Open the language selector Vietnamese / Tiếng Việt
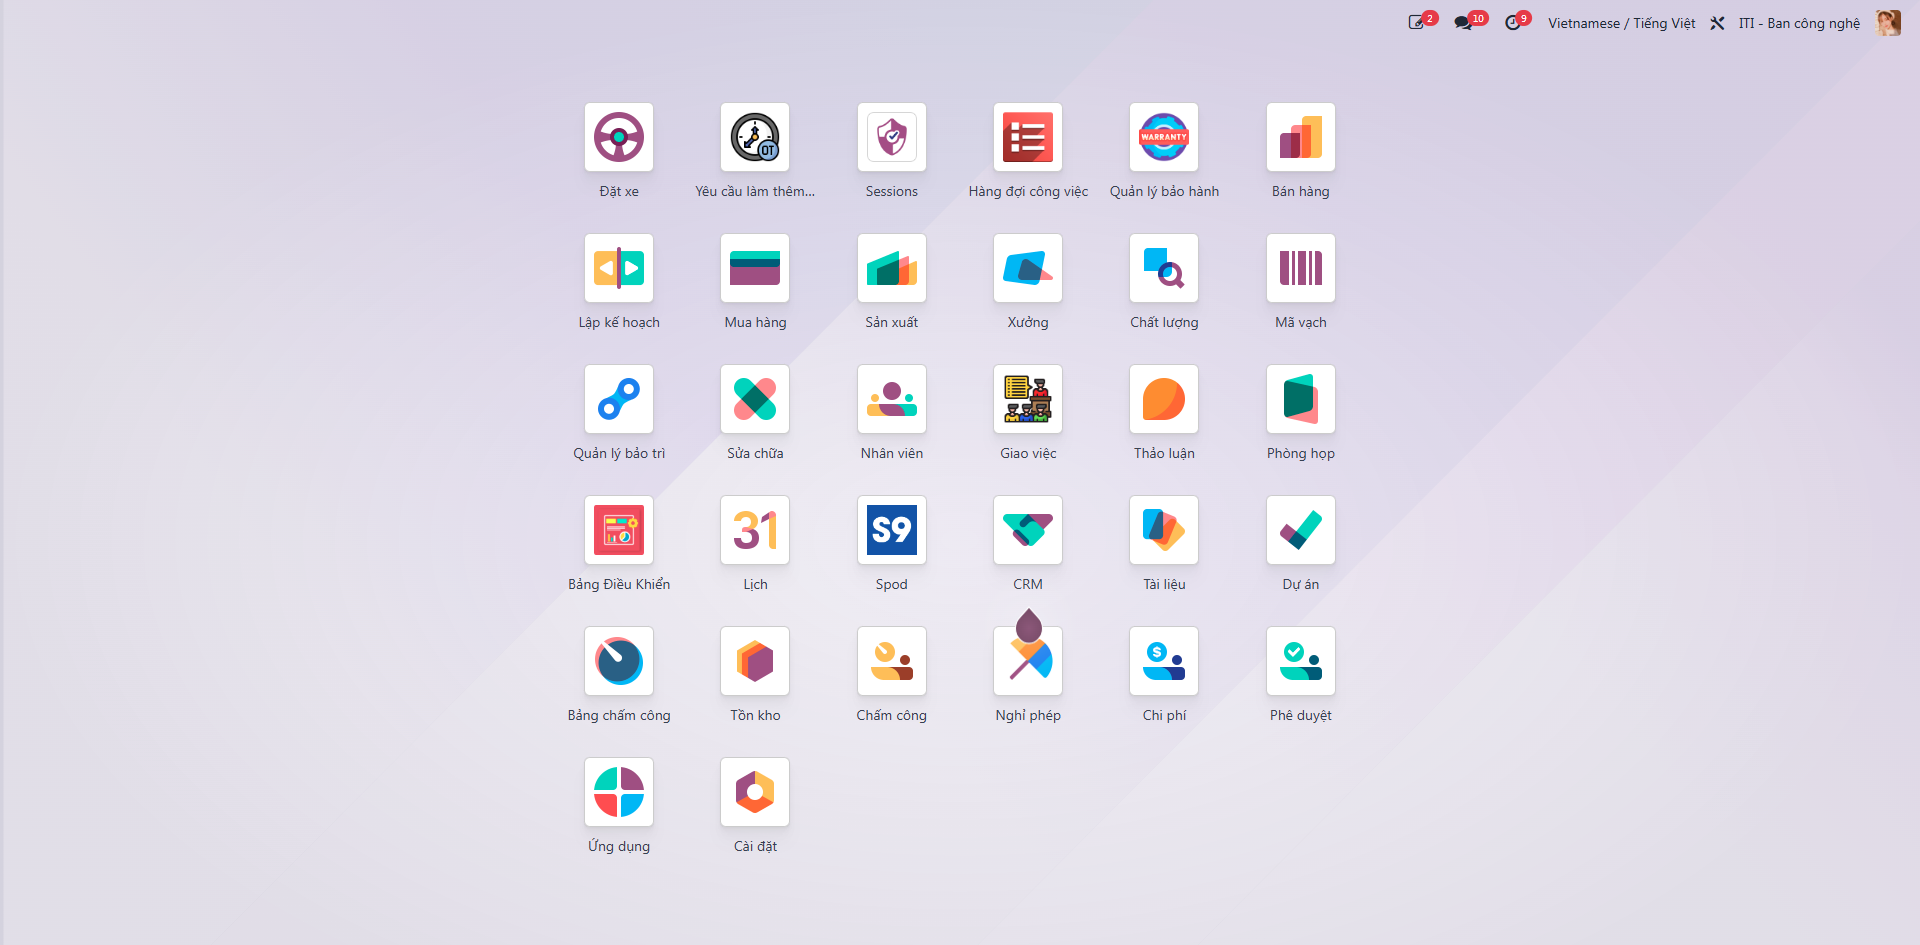The height and width of the screenshot is (945, 1920). pyautogui.click(x=1621, y=23)
